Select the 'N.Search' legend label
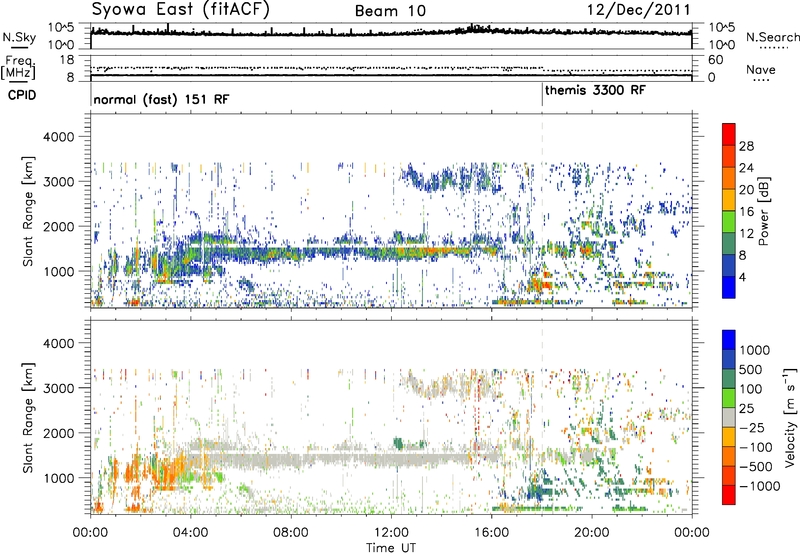The image size is (800, 554). [x=772, y=37]
